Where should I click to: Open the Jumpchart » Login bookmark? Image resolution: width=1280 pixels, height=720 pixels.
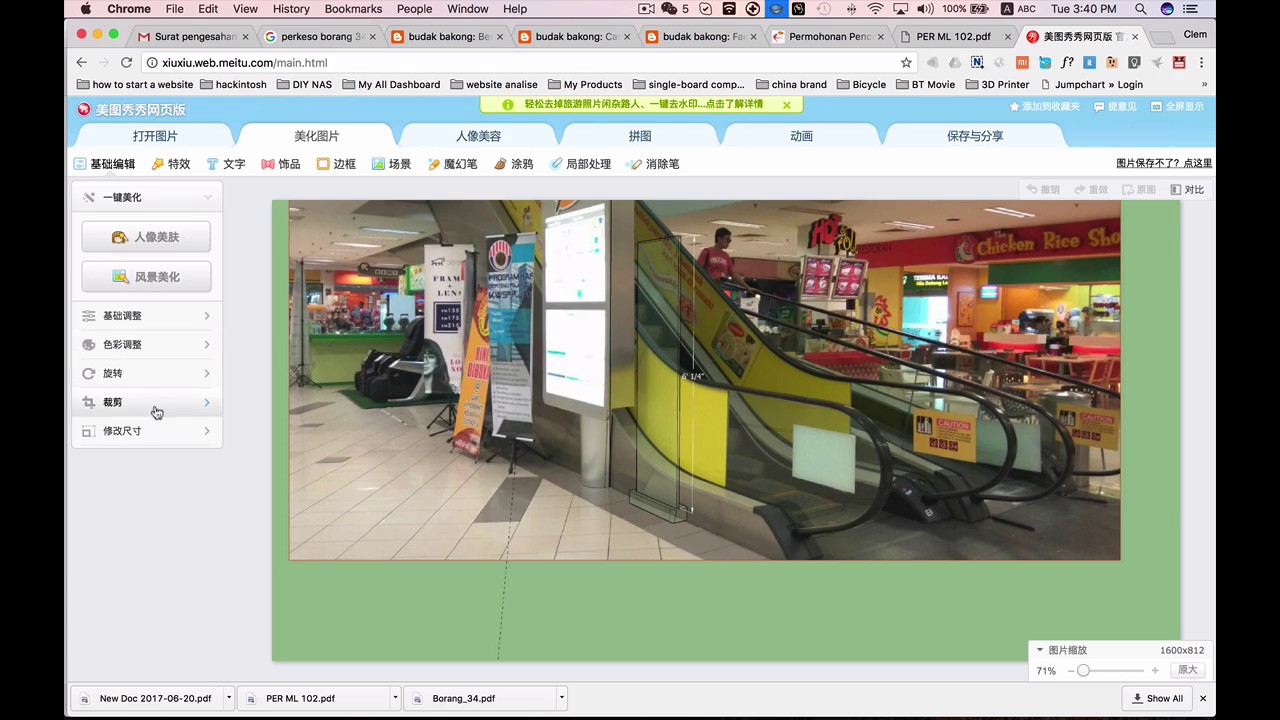1092,85
